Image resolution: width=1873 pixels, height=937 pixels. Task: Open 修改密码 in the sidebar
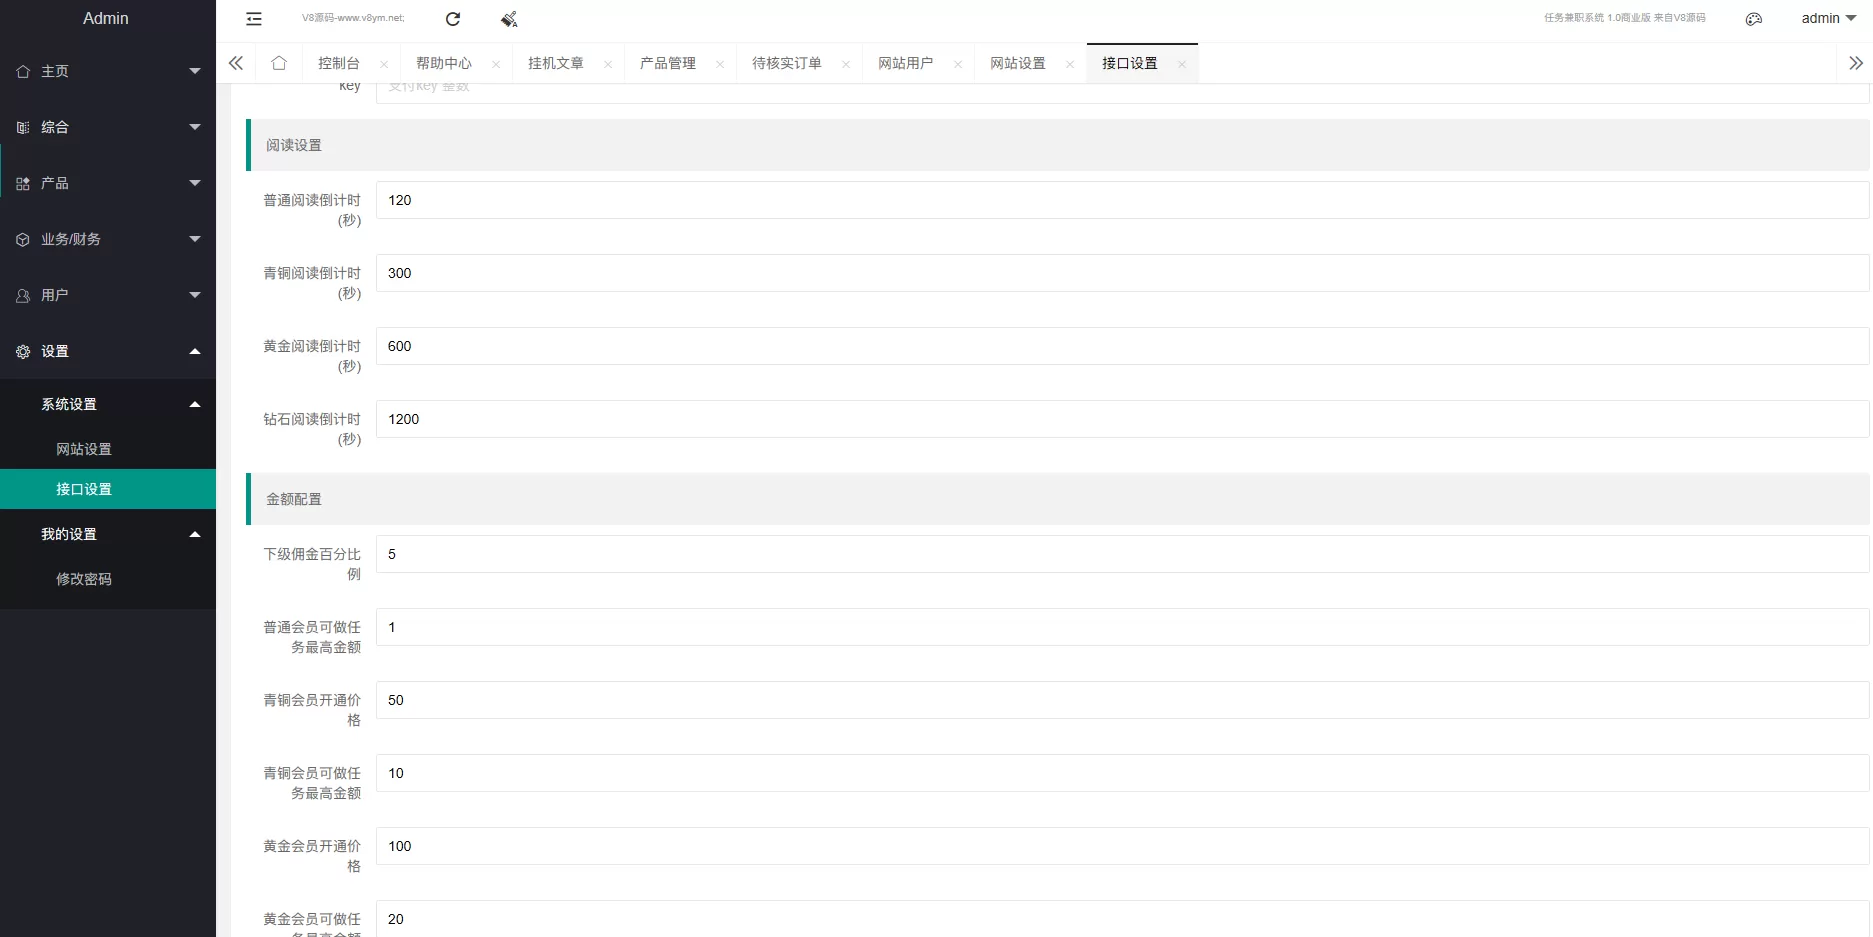coord(84,579)
